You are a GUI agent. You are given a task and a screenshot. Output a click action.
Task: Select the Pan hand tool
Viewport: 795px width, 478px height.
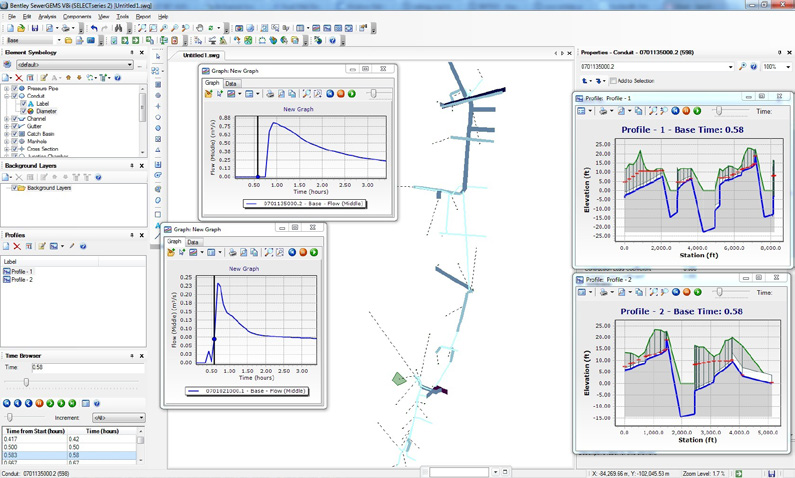click(199, 28)
